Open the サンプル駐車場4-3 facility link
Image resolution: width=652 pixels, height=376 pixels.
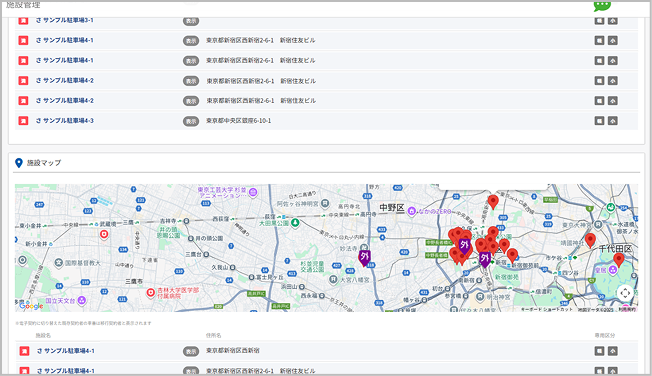click(64, 121)
